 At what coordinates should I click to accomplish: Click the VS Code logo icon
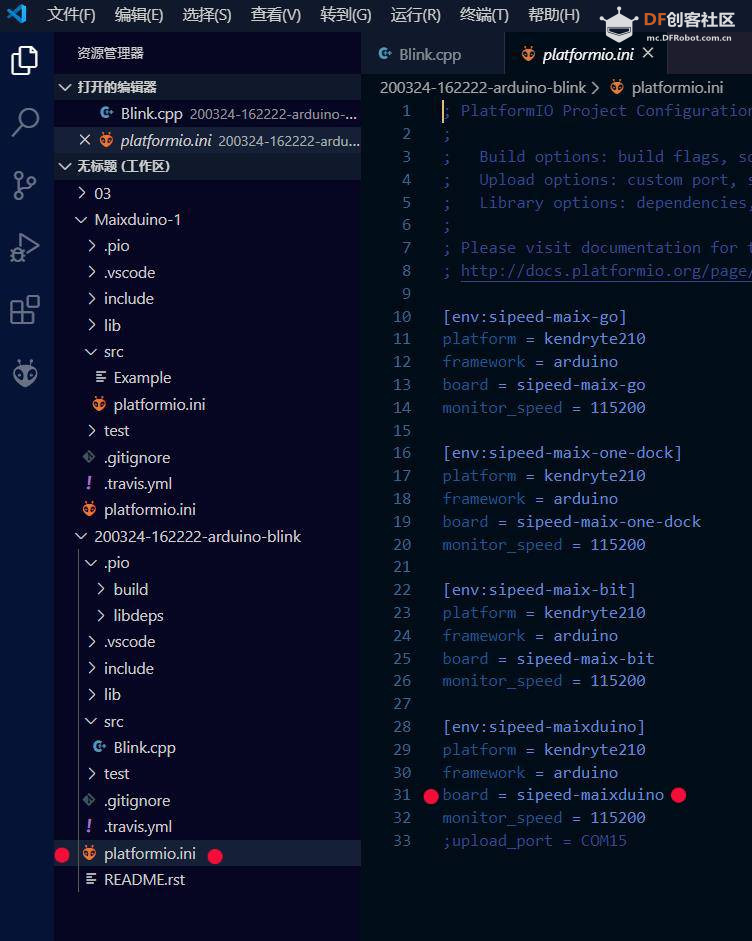coord(16,13)
